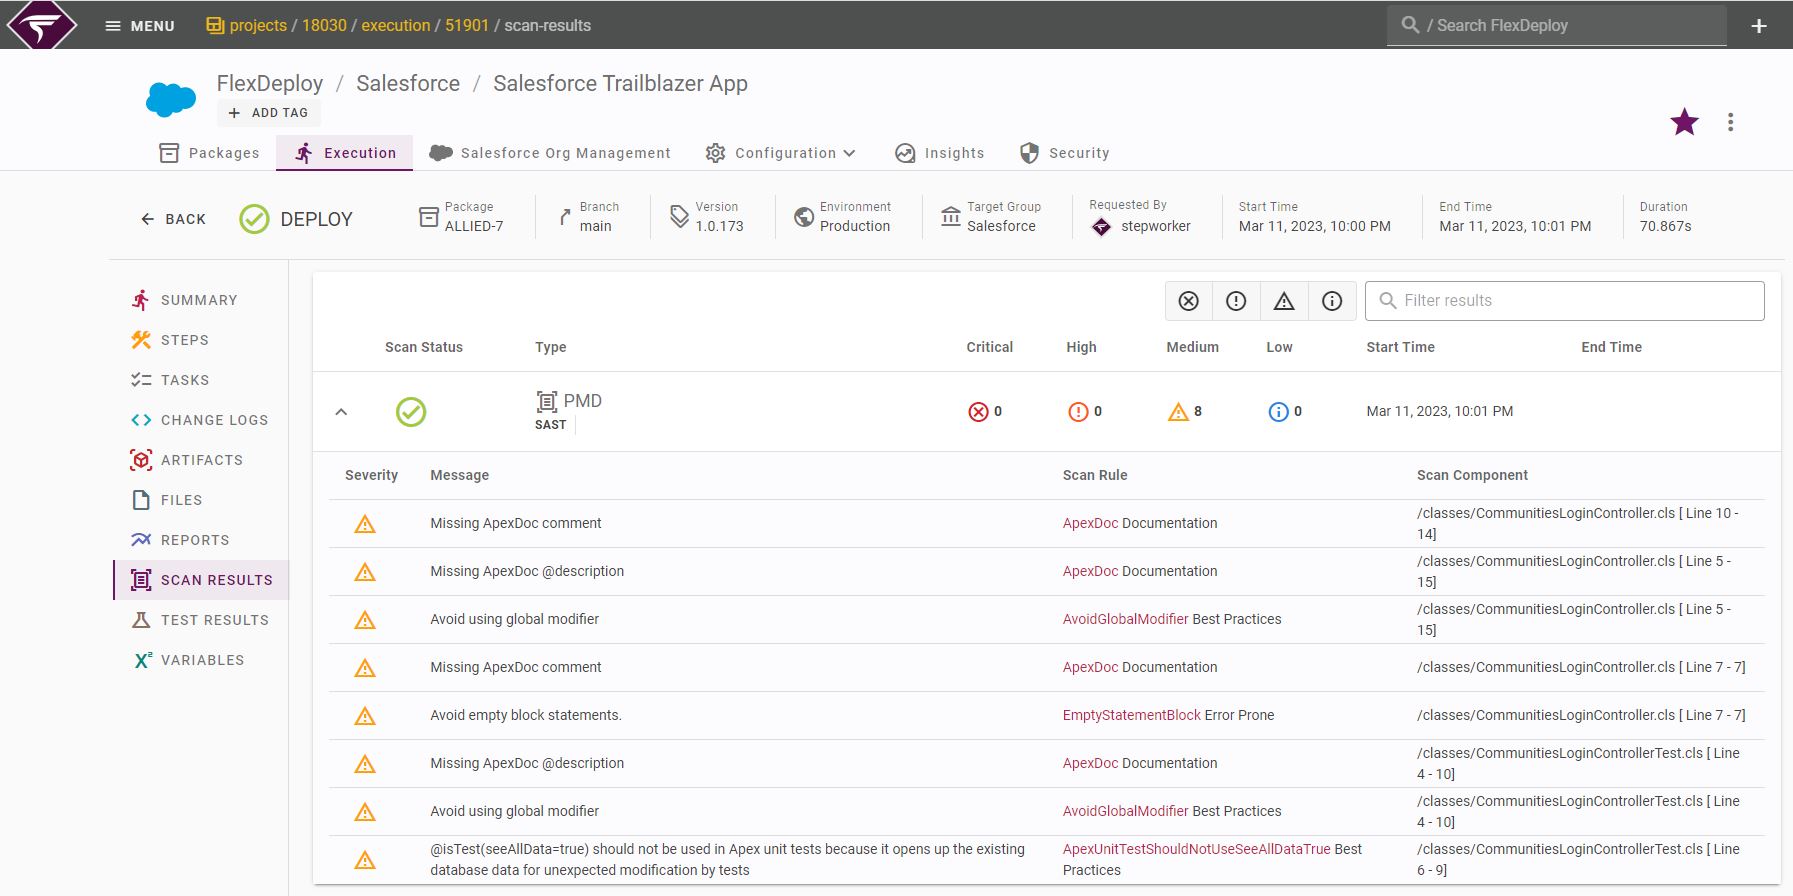Screen dimensions: 1793x896
Task: Select the Execution tab
Action: point(345,153)
